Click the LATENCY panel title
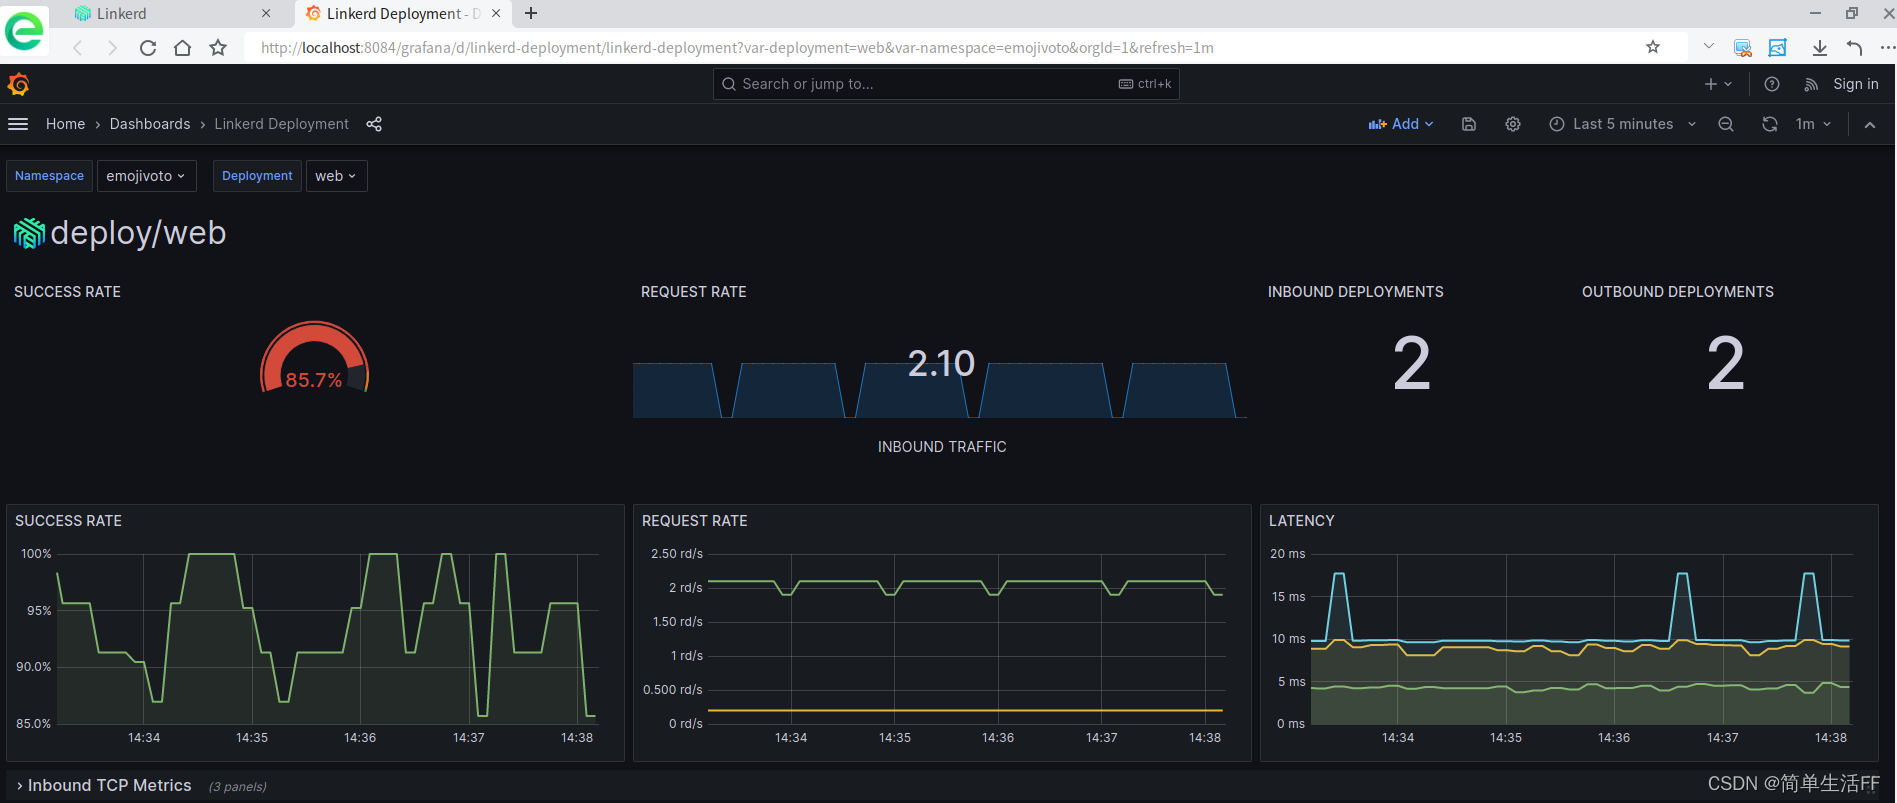Image resolution: width=1897 pixels, height=803 pixels. [1302, 521]
